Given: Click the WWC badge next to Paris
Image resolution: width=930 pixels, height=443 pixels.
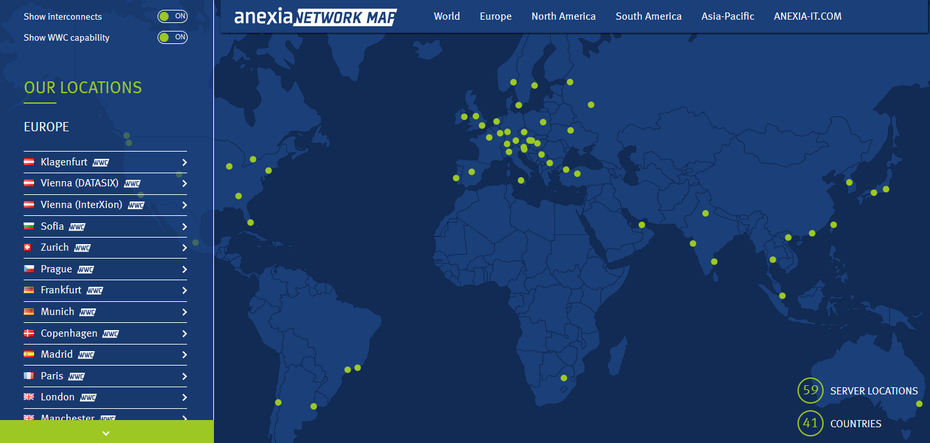Looking at the screenshot, I should click(x=77, y=376).
